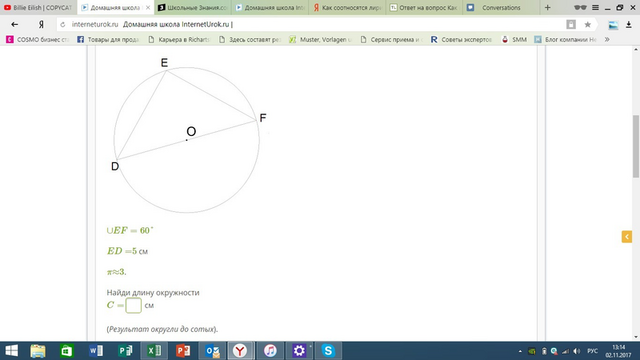Open the Excel taskbar icon
The image size is (640, 360).
(154, 351)
